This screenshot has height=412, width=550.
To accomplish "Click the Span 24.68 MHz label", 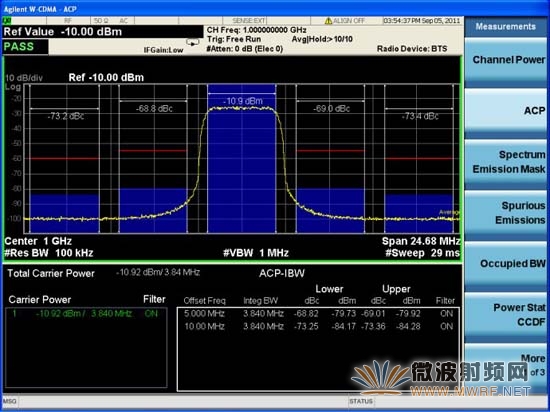I will (421, 241).
